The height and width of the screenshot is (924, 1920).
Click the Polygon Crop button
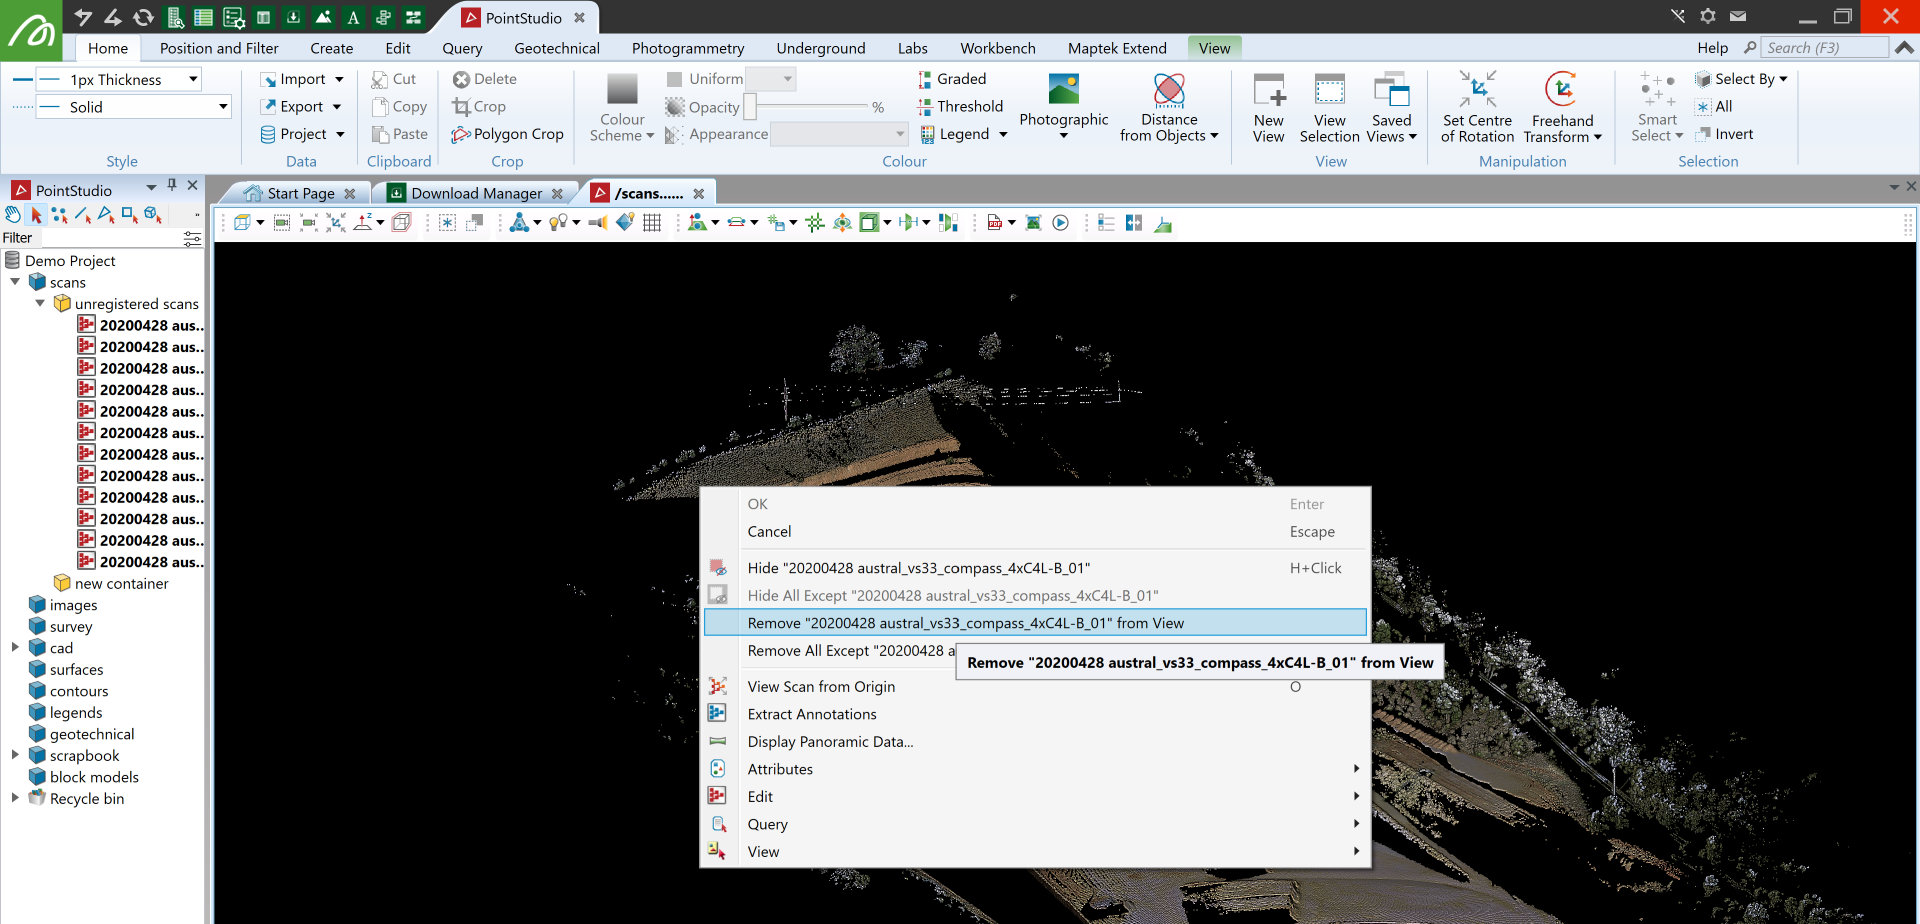(508, 134)
